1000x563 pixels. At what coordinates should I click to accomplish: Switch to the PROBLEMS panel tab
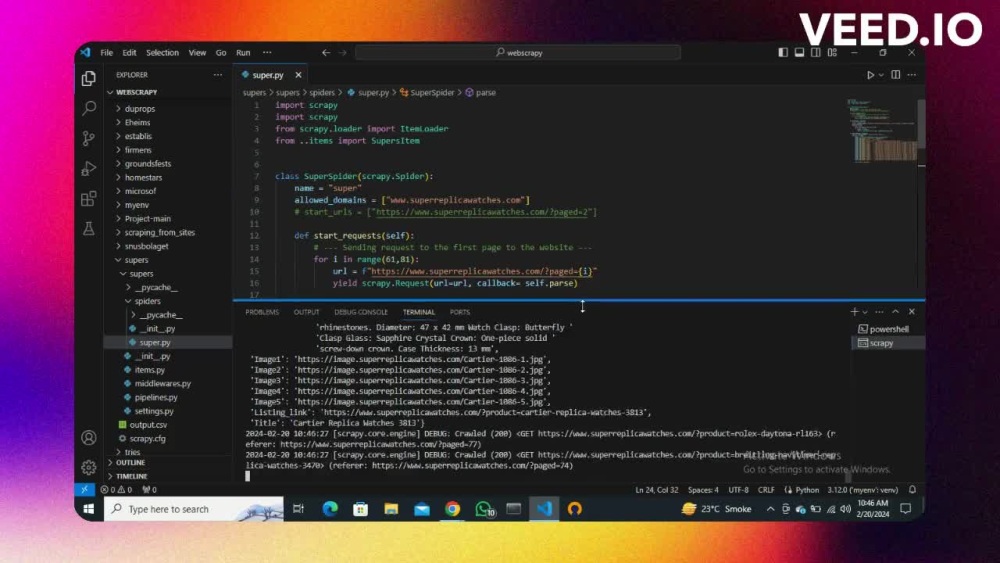click(x=262, y=312)
